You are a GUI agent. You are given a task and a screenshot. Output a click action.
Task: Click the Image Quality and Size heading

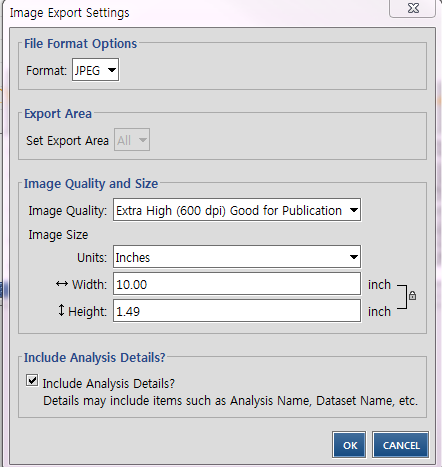(91, 184)
